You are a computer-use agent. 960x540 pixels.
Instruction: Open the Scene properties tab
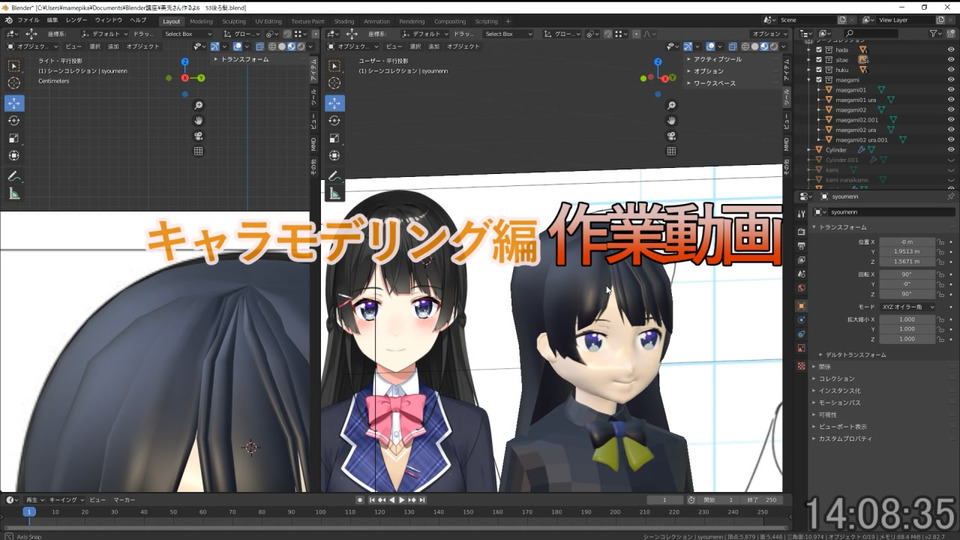tap(801, 274)
